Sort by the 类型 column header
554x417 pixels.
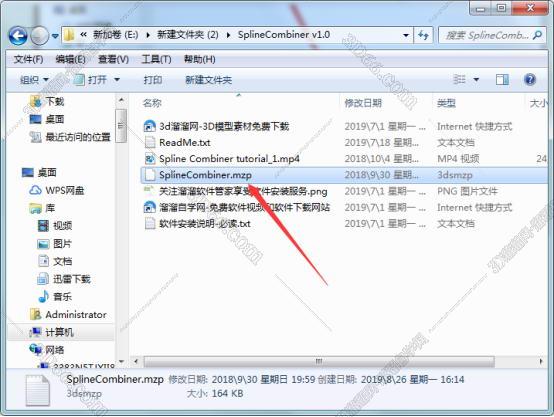tap(446, 103)
